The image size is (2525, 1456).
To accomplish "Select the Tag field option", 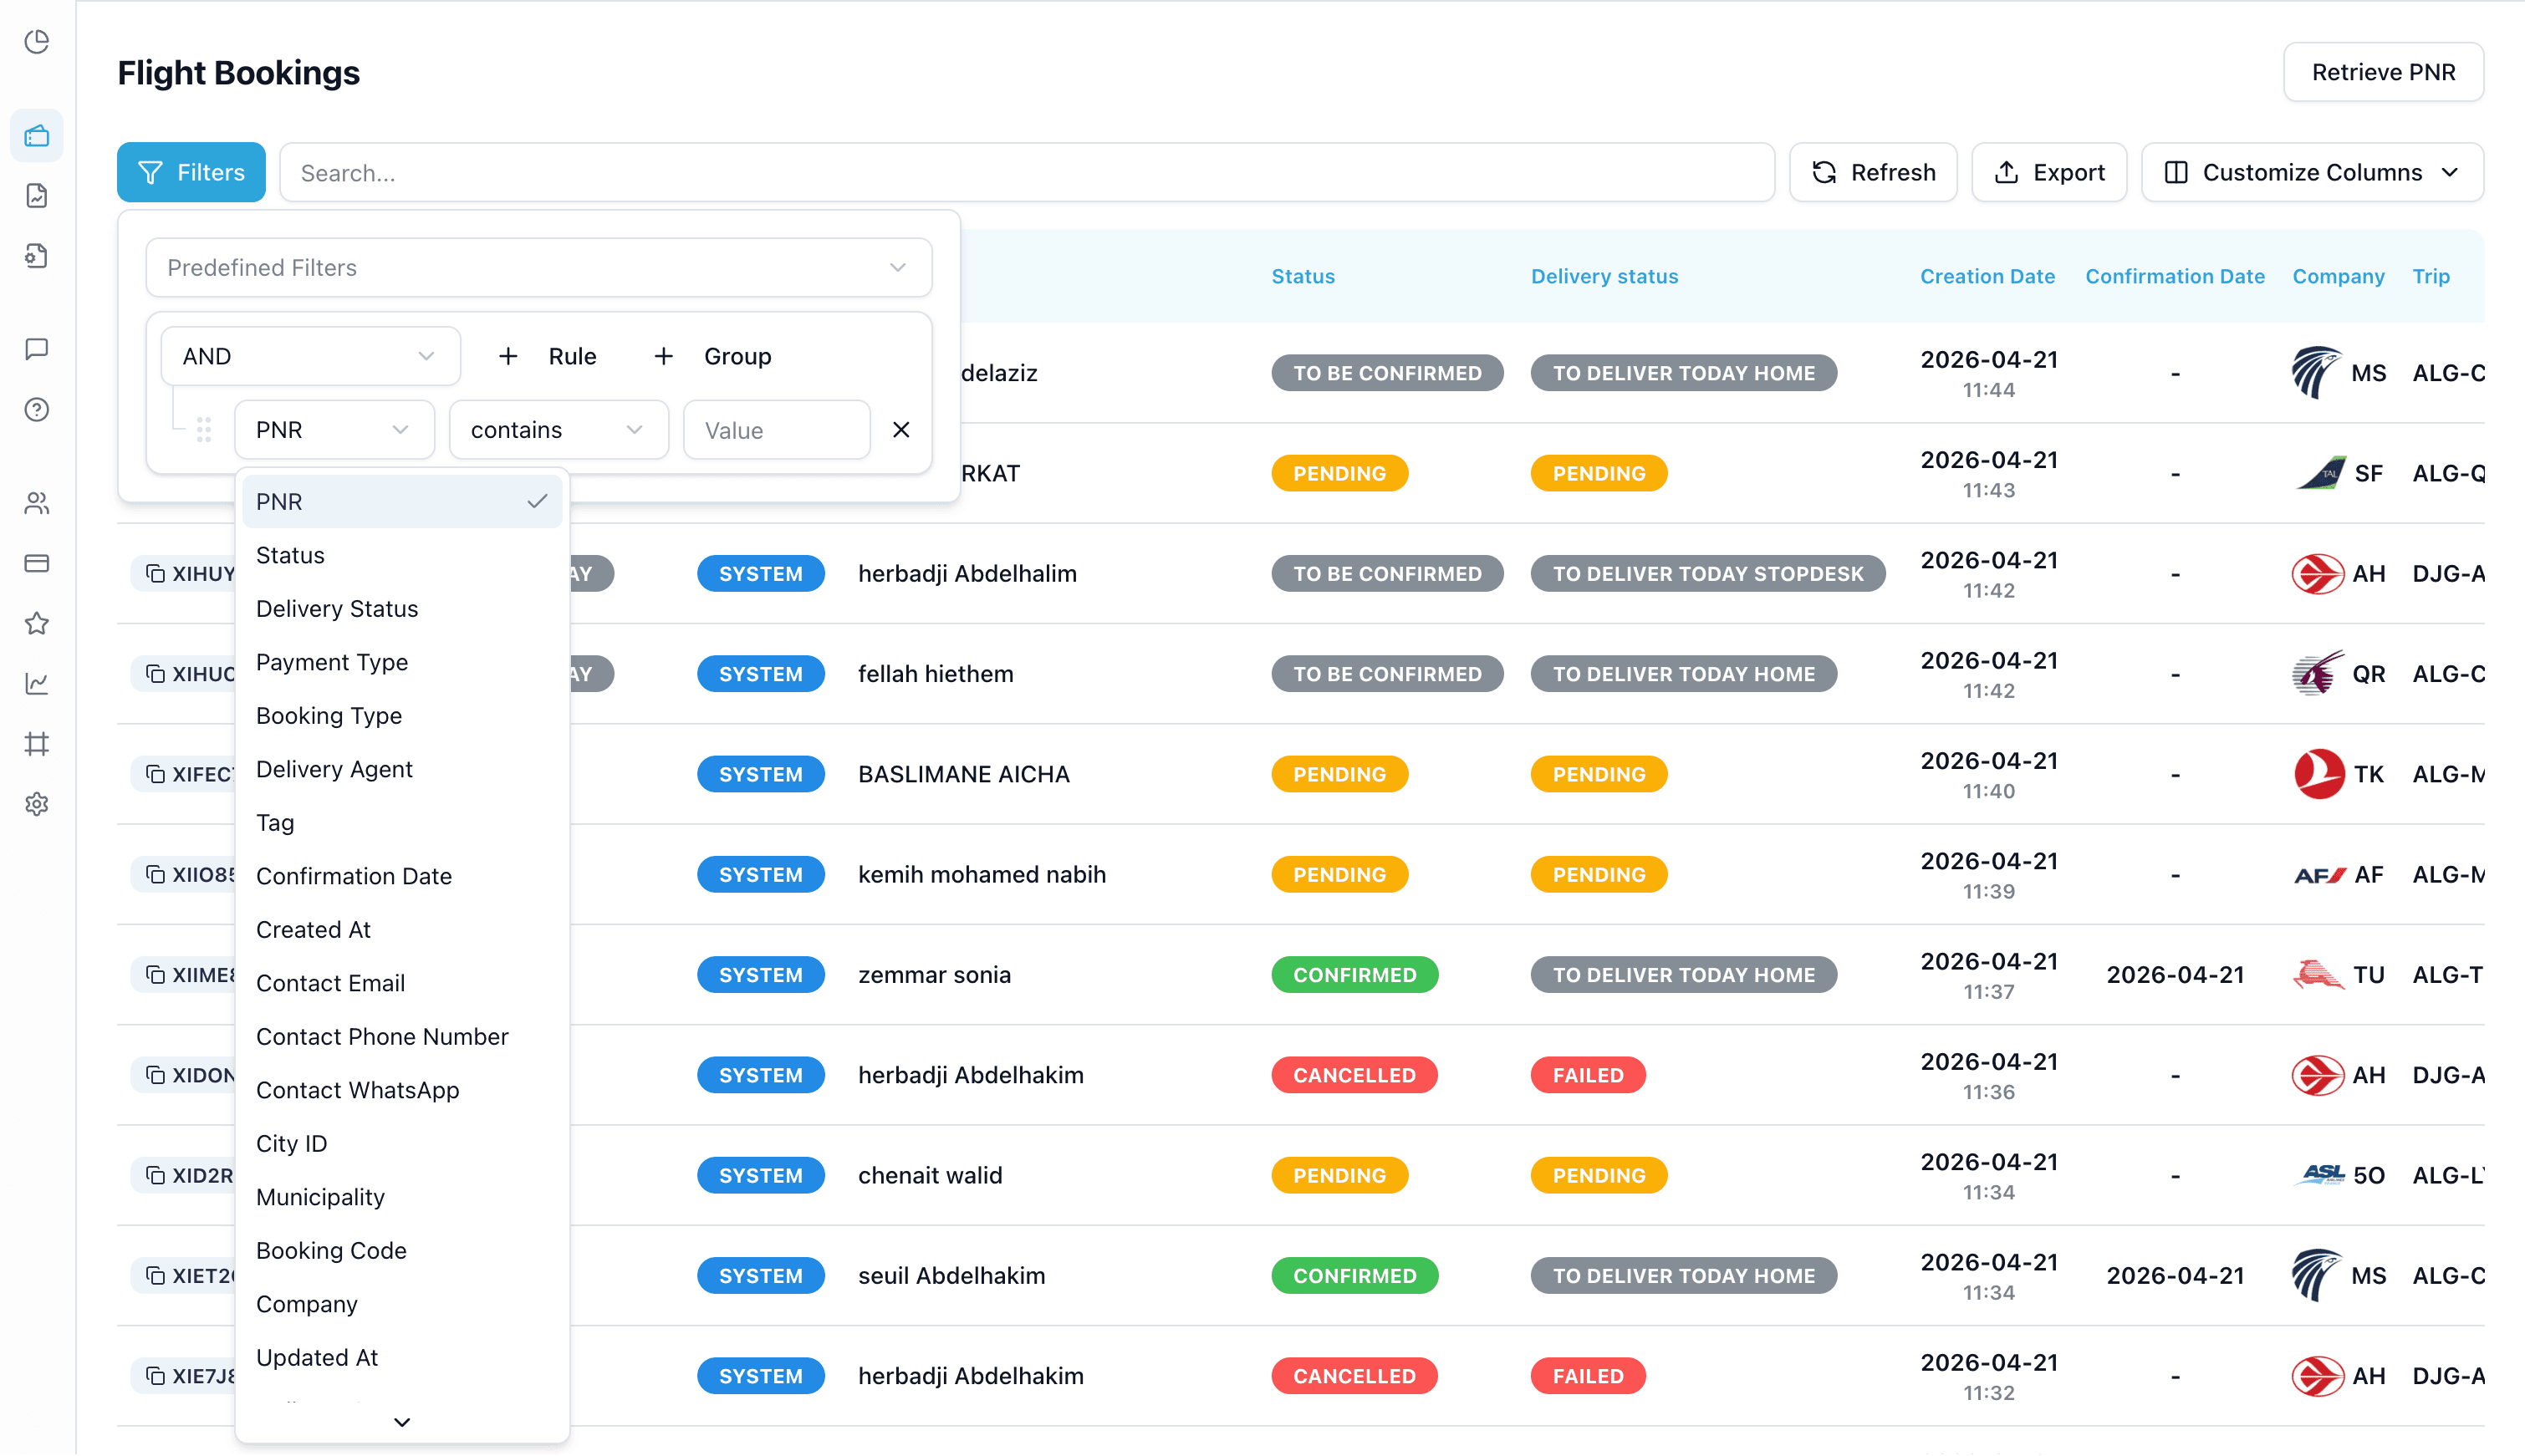I will pos(402,823).
